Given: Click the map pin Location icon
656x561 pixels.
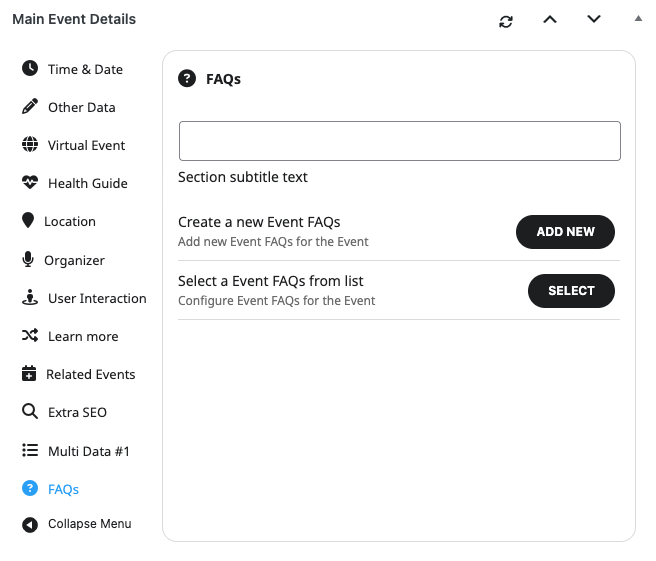Looking at the screenshot, I should [28, 221].
